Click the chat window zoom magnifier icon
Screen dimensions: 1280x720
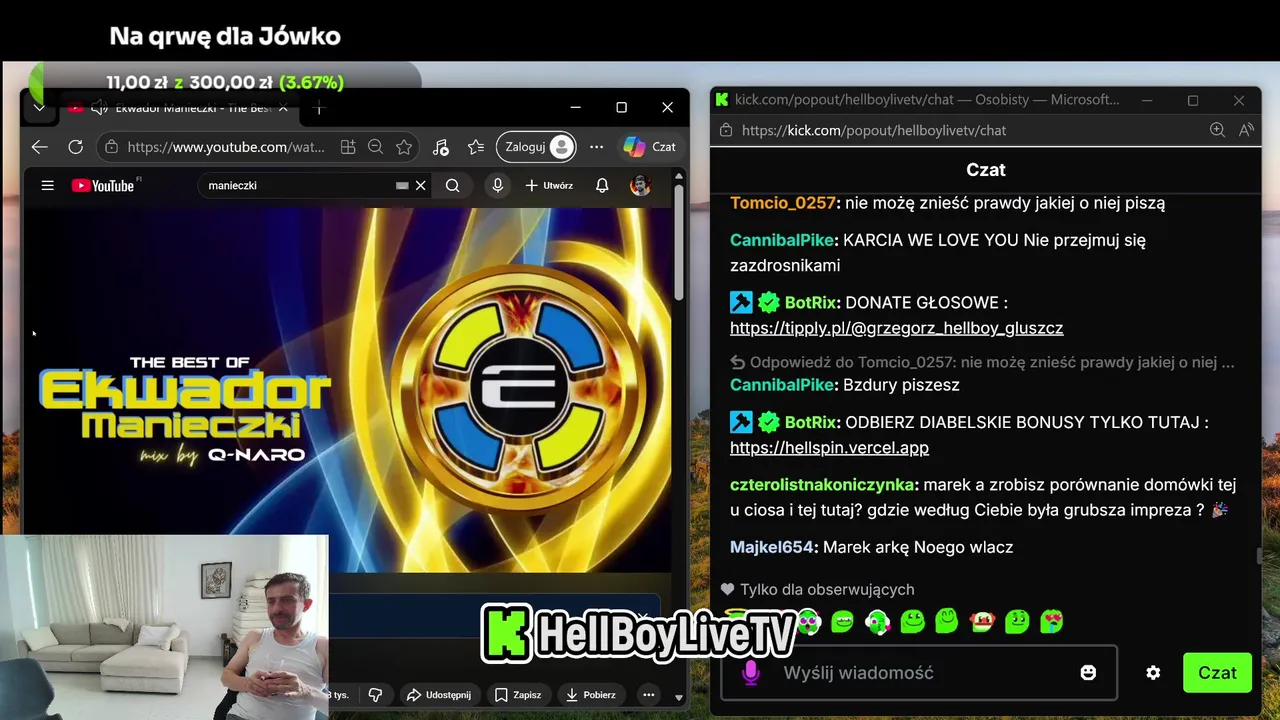(x=1217, y=130)
